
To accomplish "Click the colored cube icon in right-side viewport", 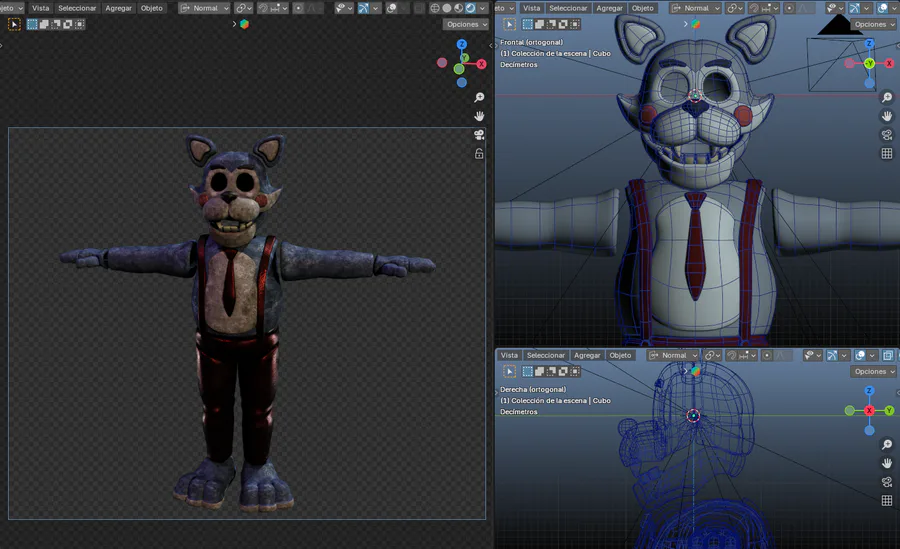I will (x=696, y=372).
